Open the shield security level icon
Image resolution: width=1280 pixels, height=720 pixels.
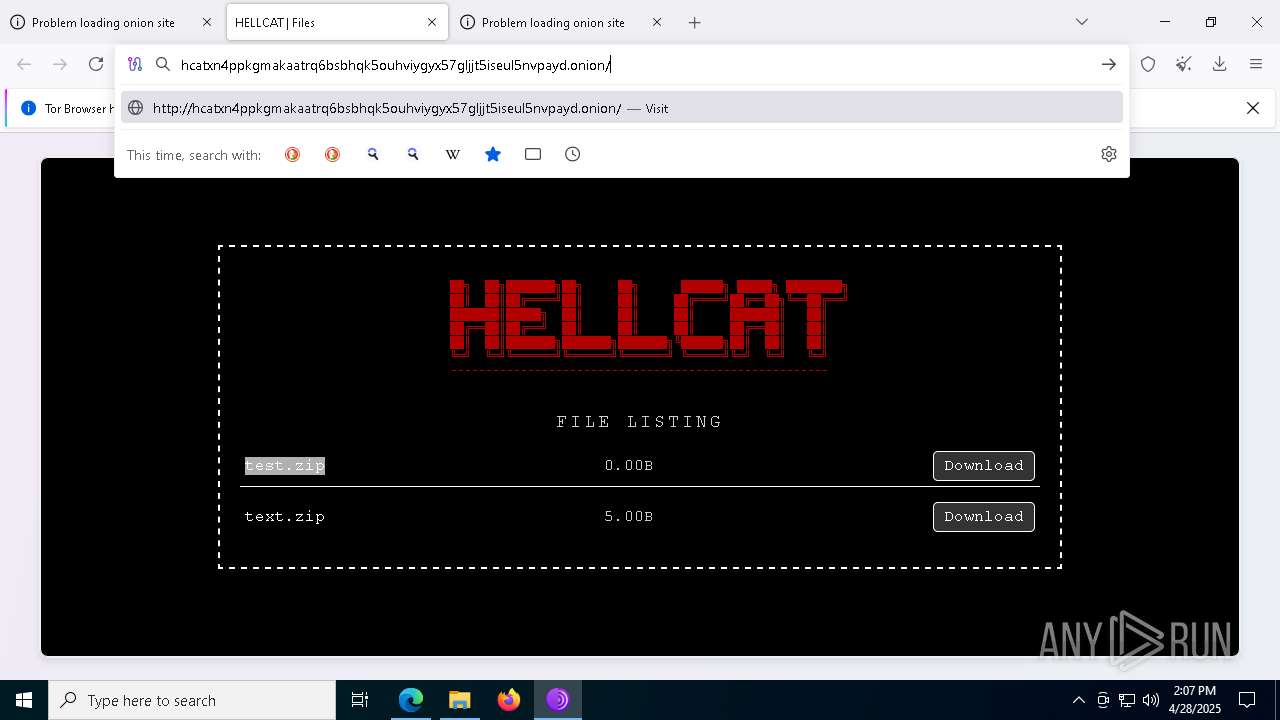coord(1148,64)
